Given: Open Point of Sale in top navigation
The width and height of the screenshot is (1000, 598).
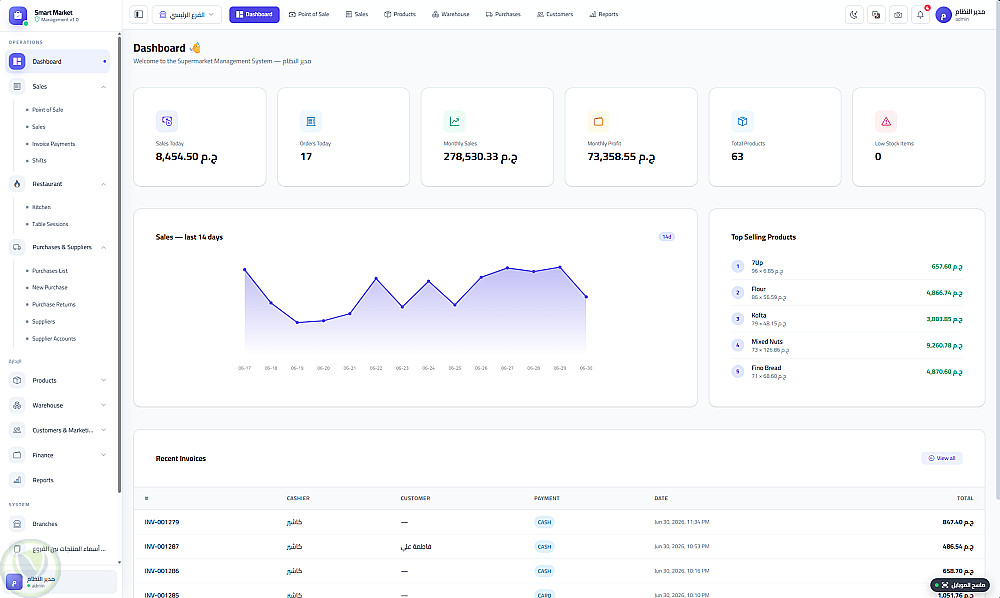Looking at the screenshot, I should tap(309, 14).
